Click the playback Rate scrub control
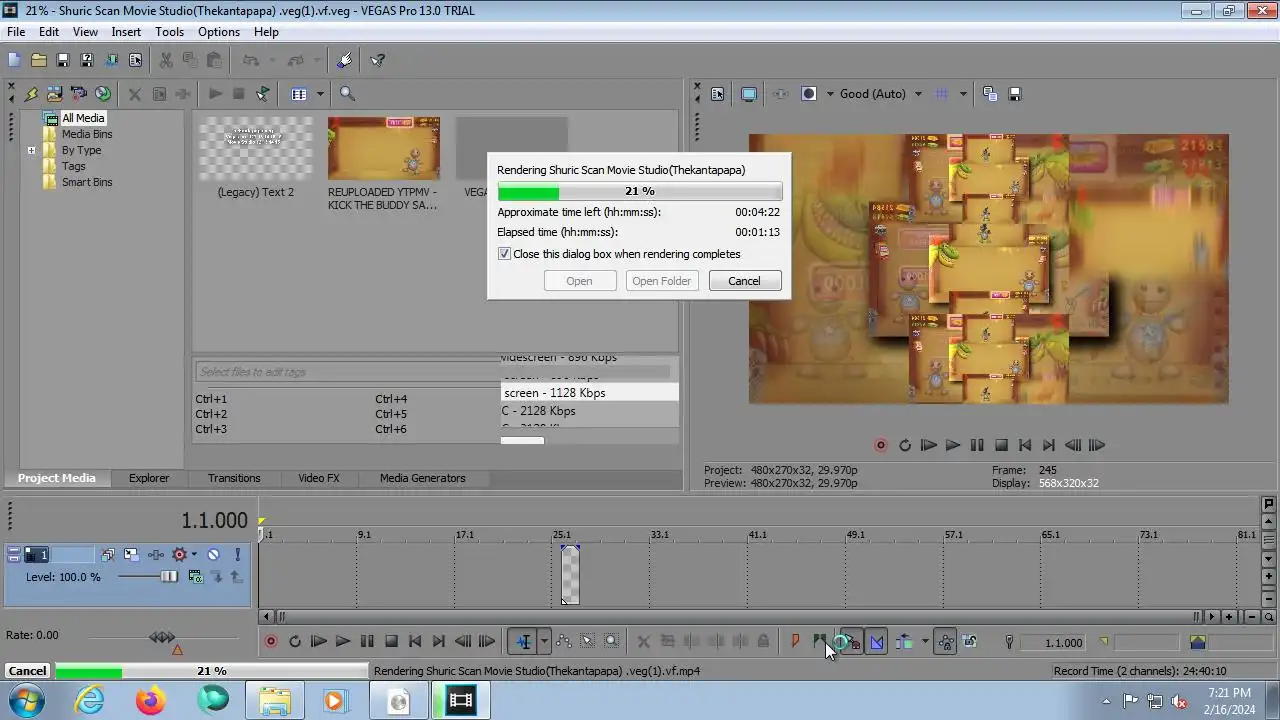1280x720 pixels. tap(162, 637)
